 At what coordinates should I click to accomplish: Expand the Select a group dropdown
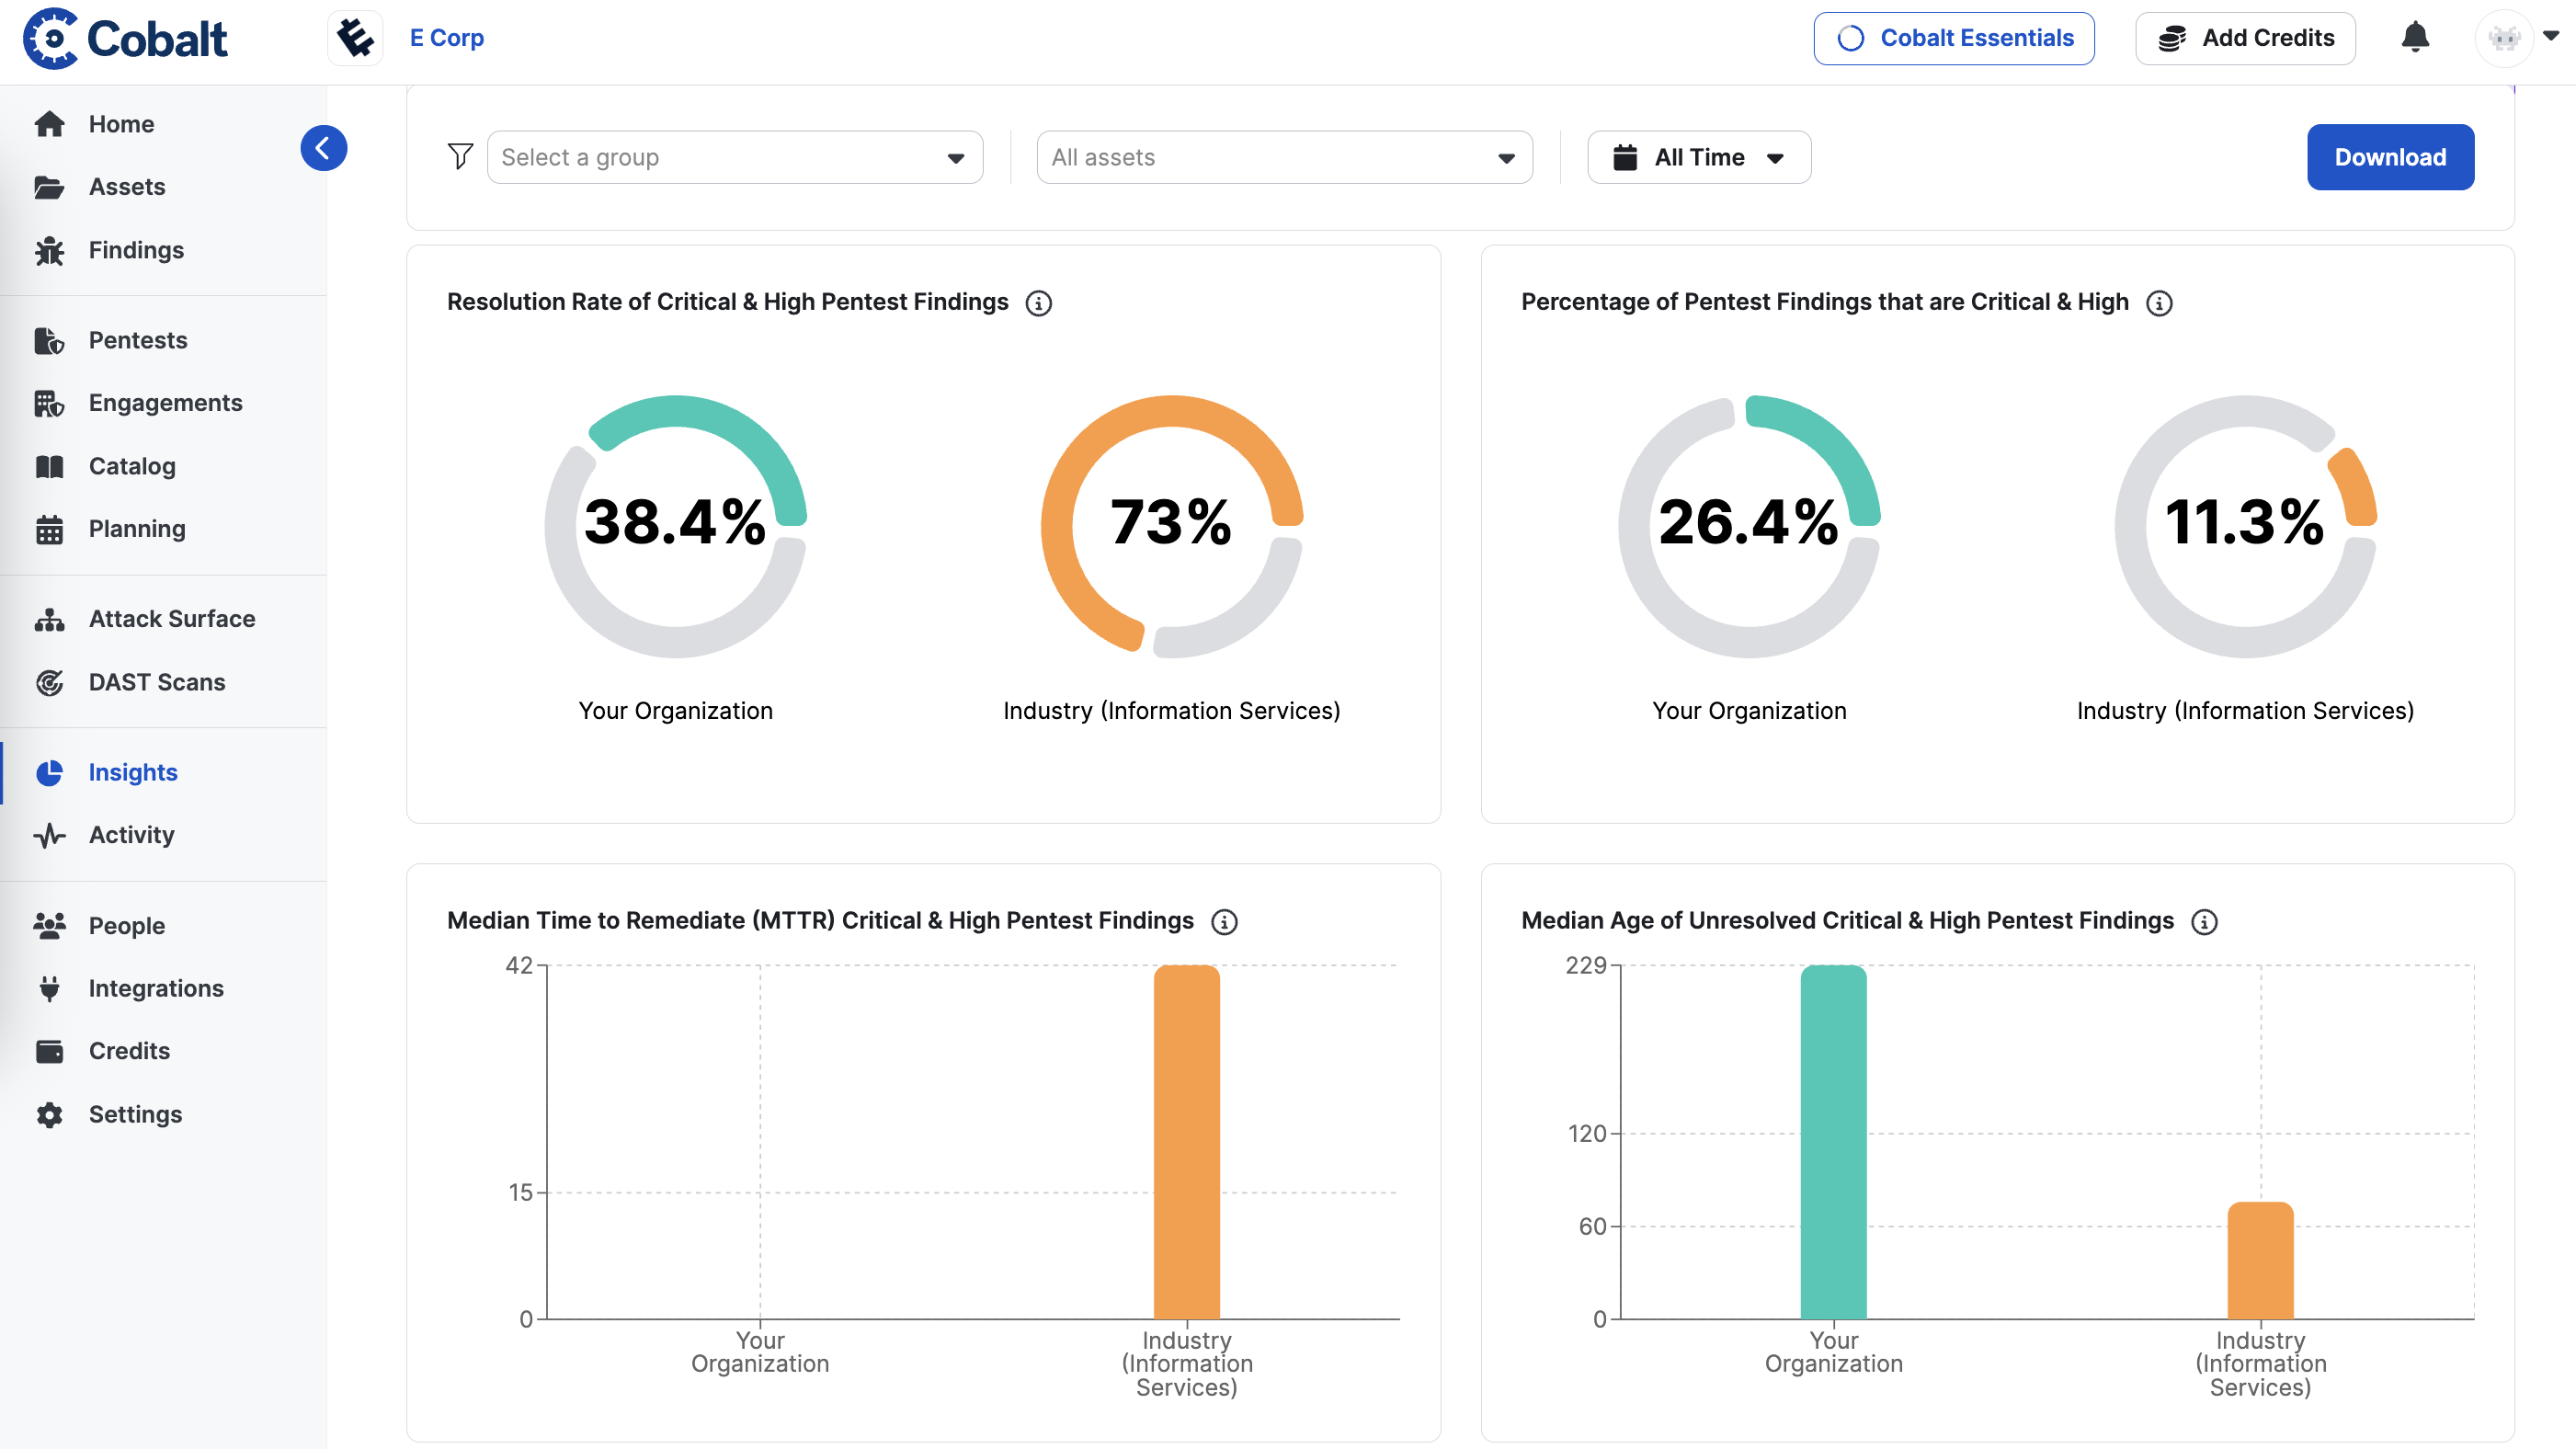point(734,157)
